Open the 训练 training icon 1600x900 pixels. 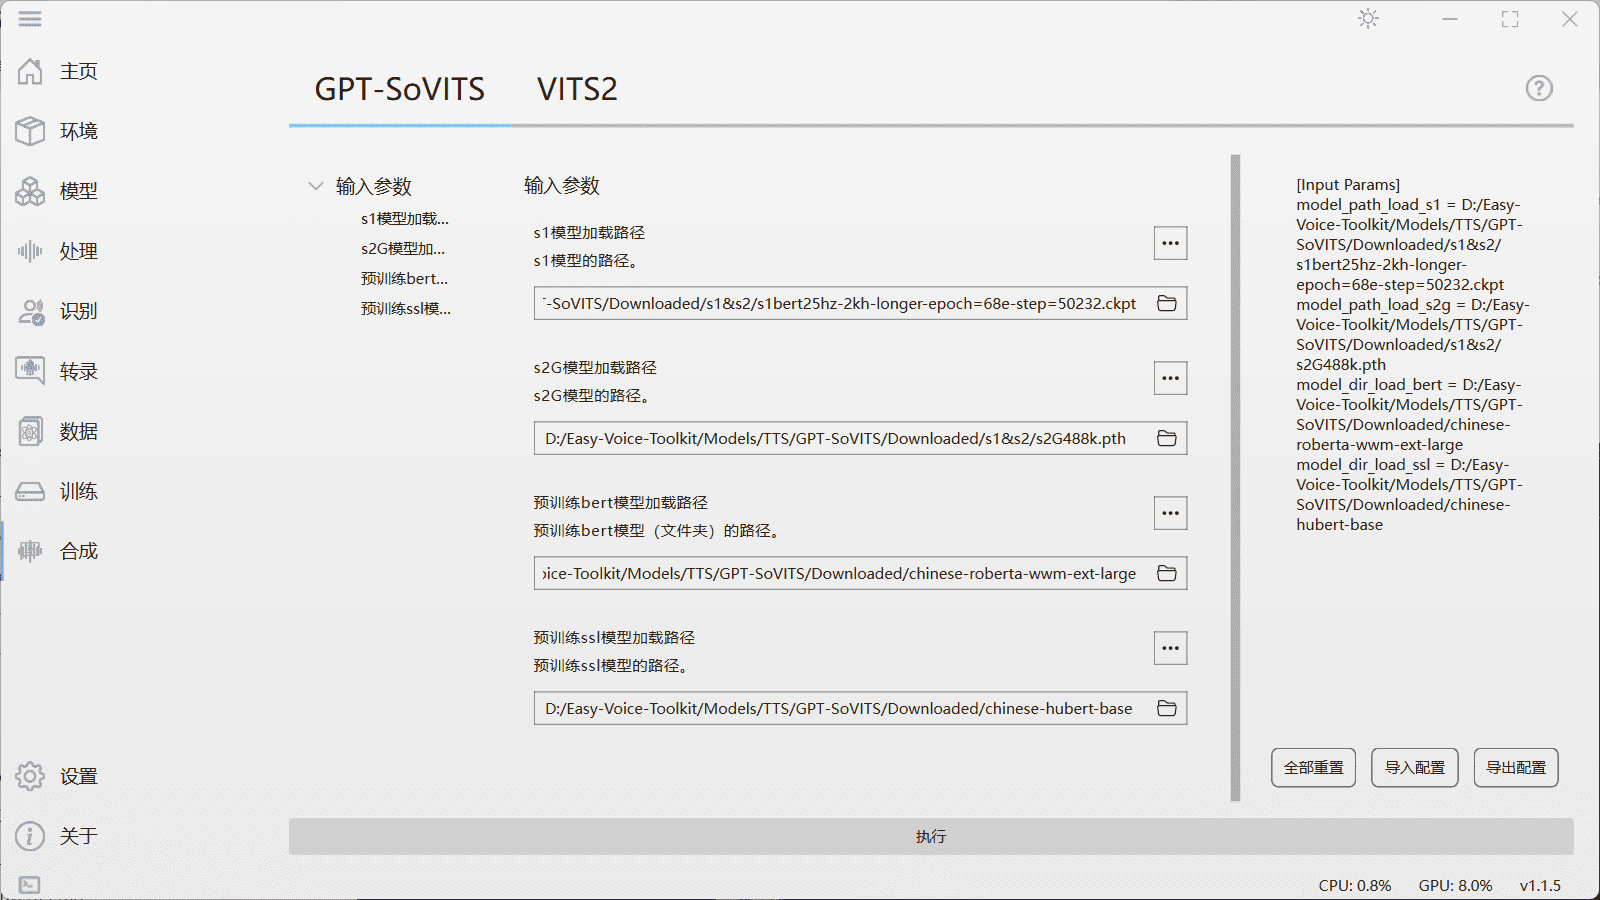30,491
